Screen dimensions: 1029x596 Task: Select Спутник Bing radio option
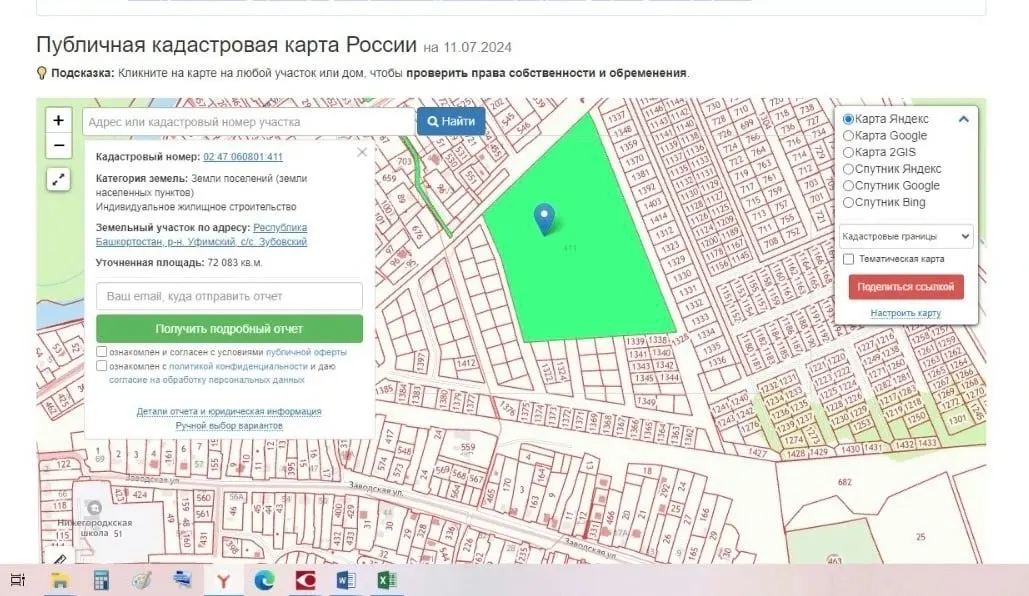coord(848,202)
